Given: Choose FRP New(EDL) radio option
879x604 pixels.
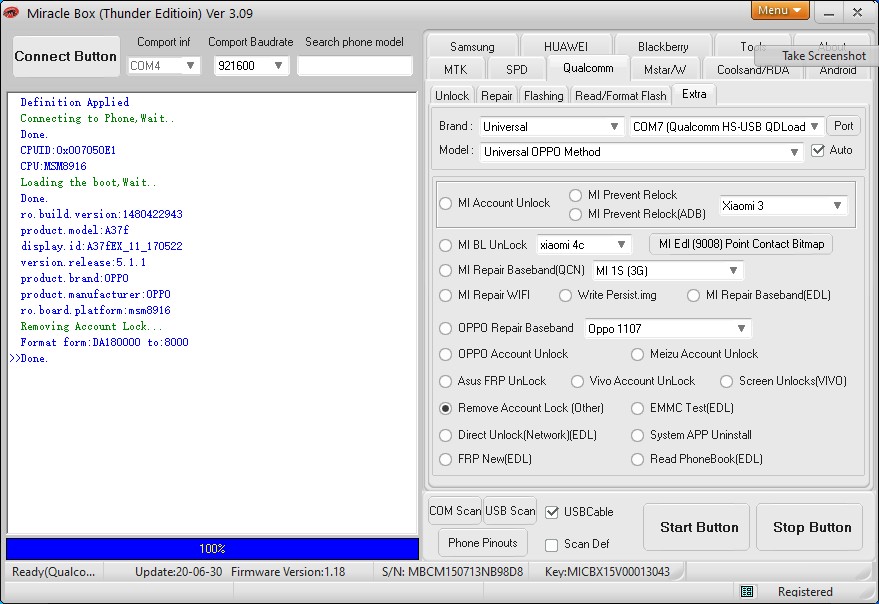Looking at the screenshot, I should tap(446, 459).
